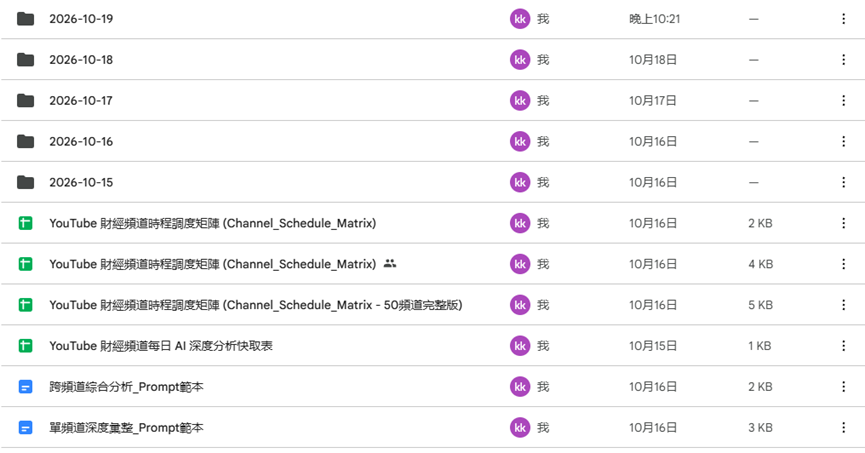The image size is (865, 453).
Task: Click the folder icon for 2026-10-18
Action: [25, 60]
